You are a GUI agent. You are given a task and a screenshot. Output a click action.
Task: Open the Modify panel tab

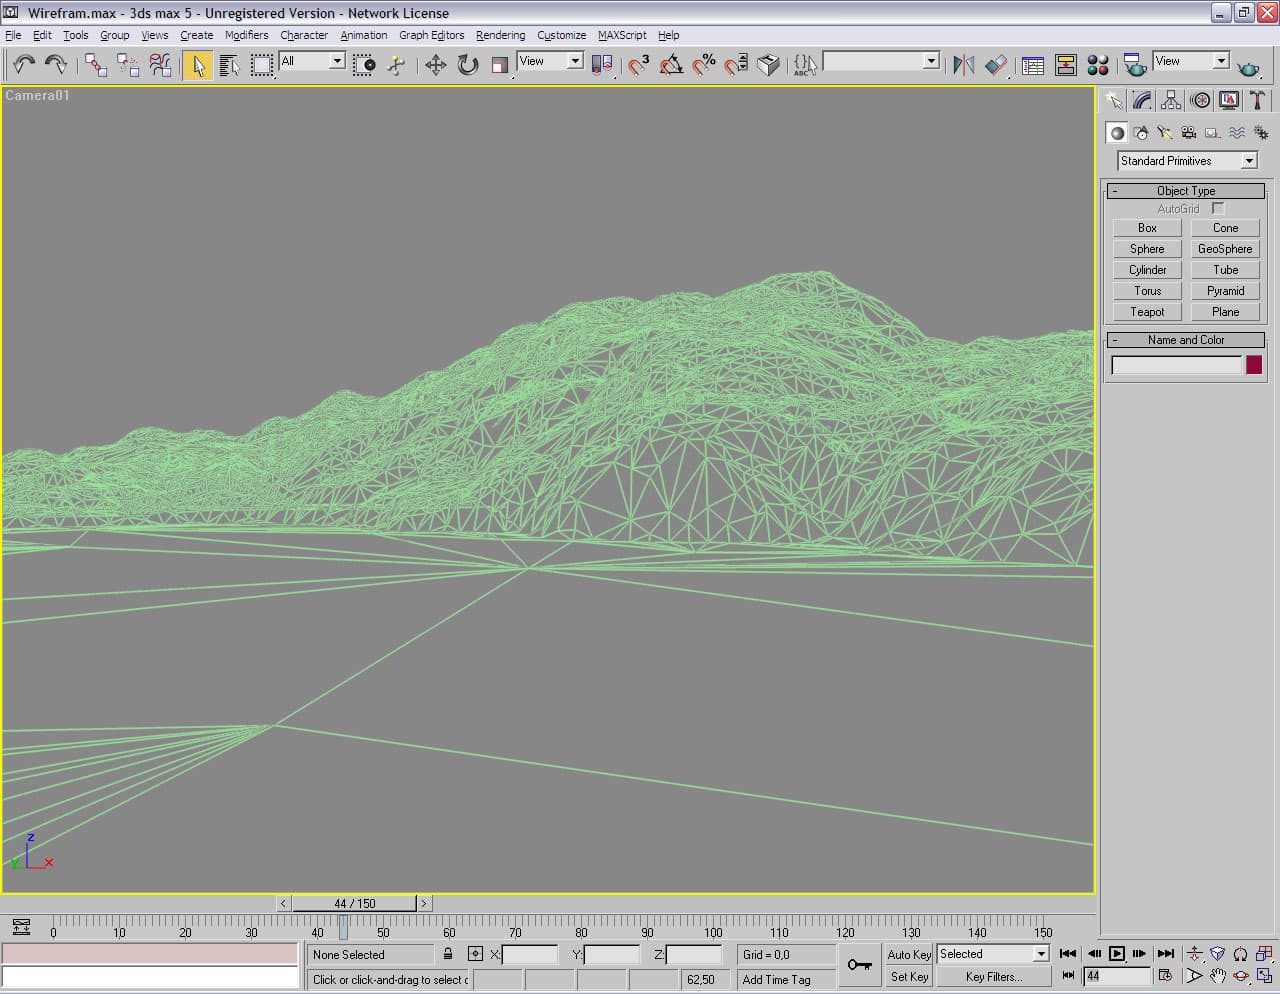pyautogui.click(x=1142, y=100)
